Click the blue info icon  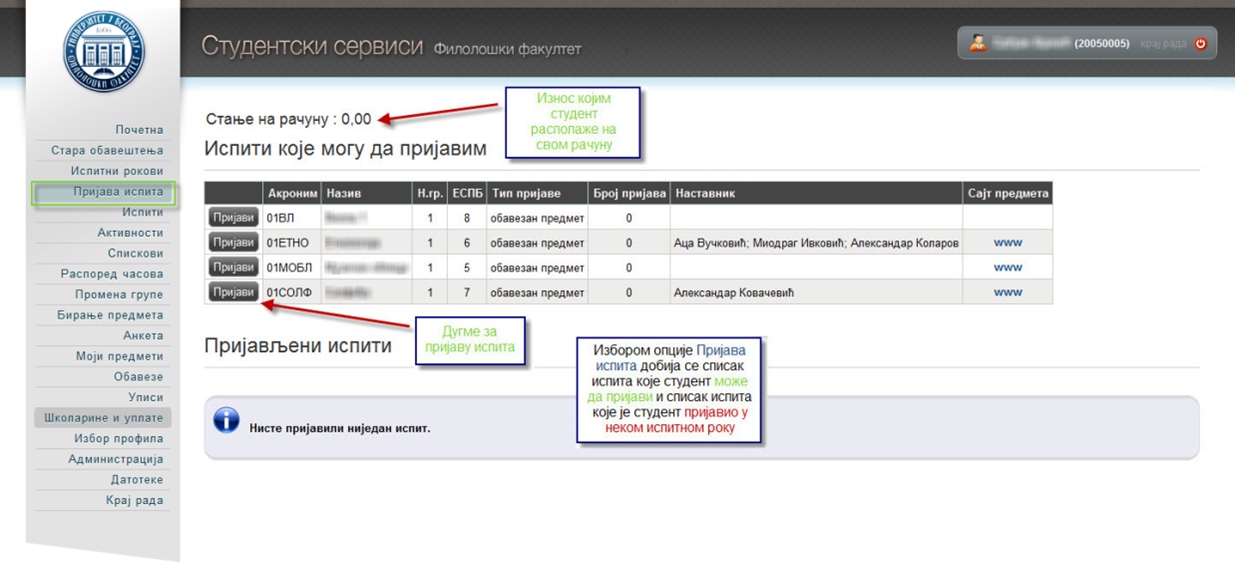(x=227, y=420)
